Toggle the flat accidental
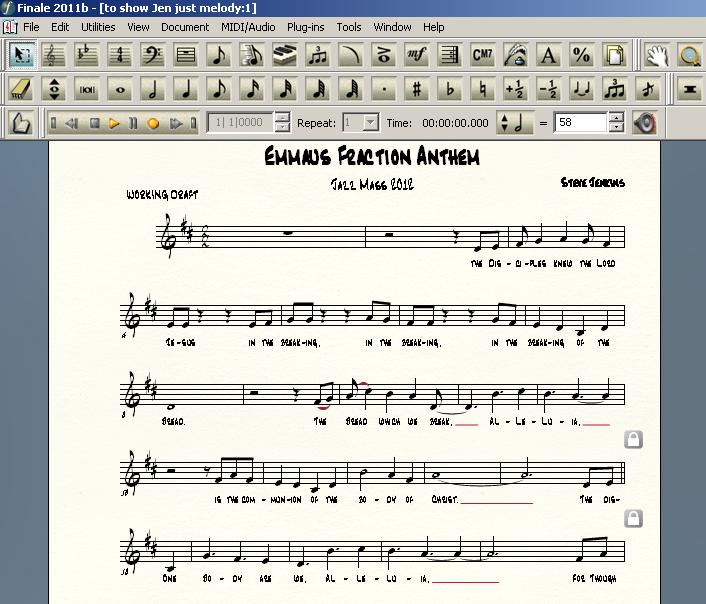706x604 pixels. pos(449,89)
